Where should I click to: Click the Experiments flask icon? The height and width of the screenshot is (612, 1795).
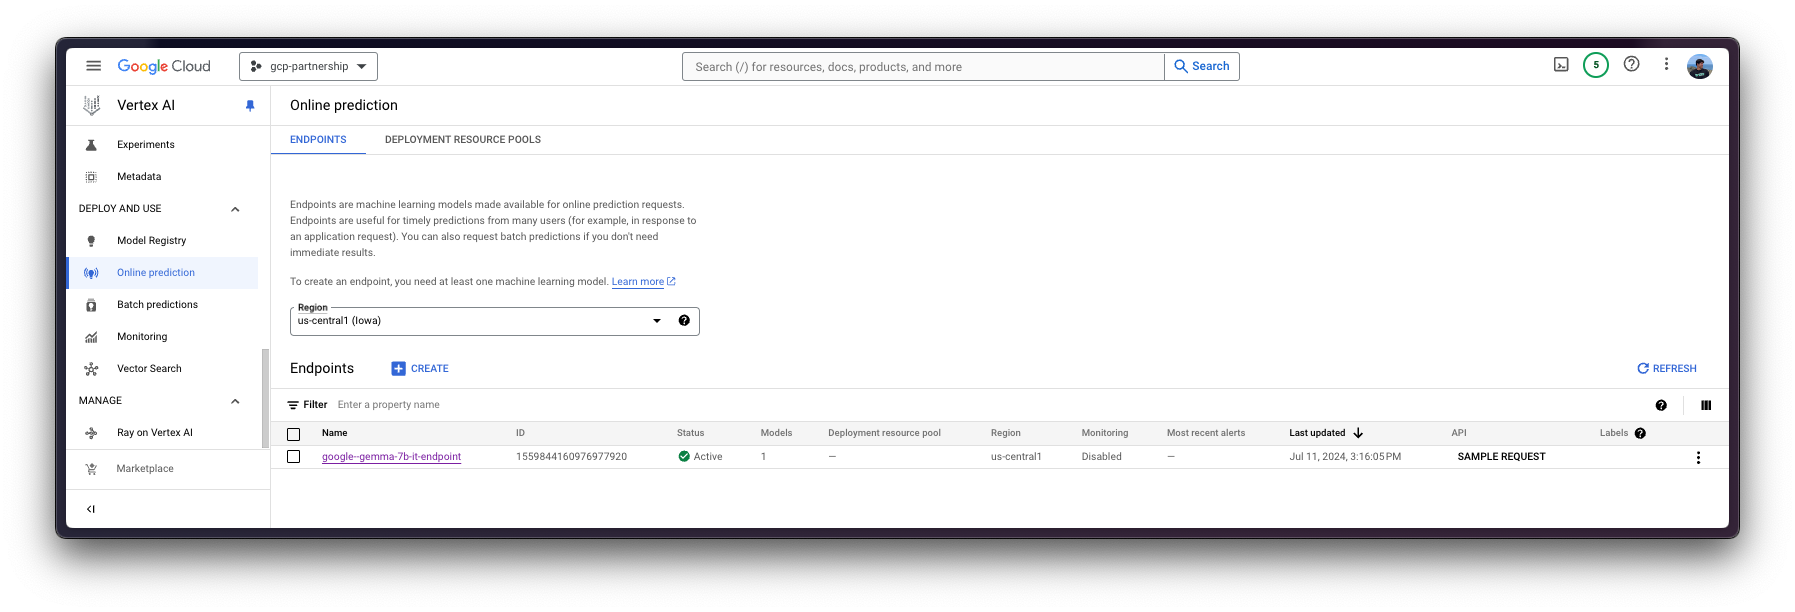[91, 145]
